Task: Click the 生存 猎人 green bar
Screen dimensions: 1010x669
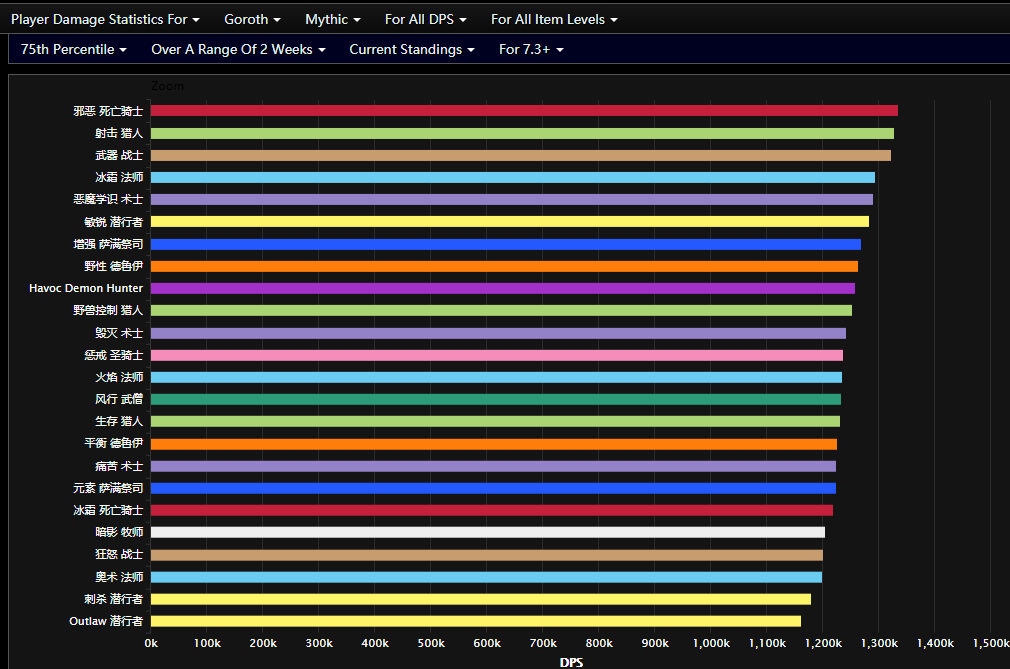Action: [495, 421]
